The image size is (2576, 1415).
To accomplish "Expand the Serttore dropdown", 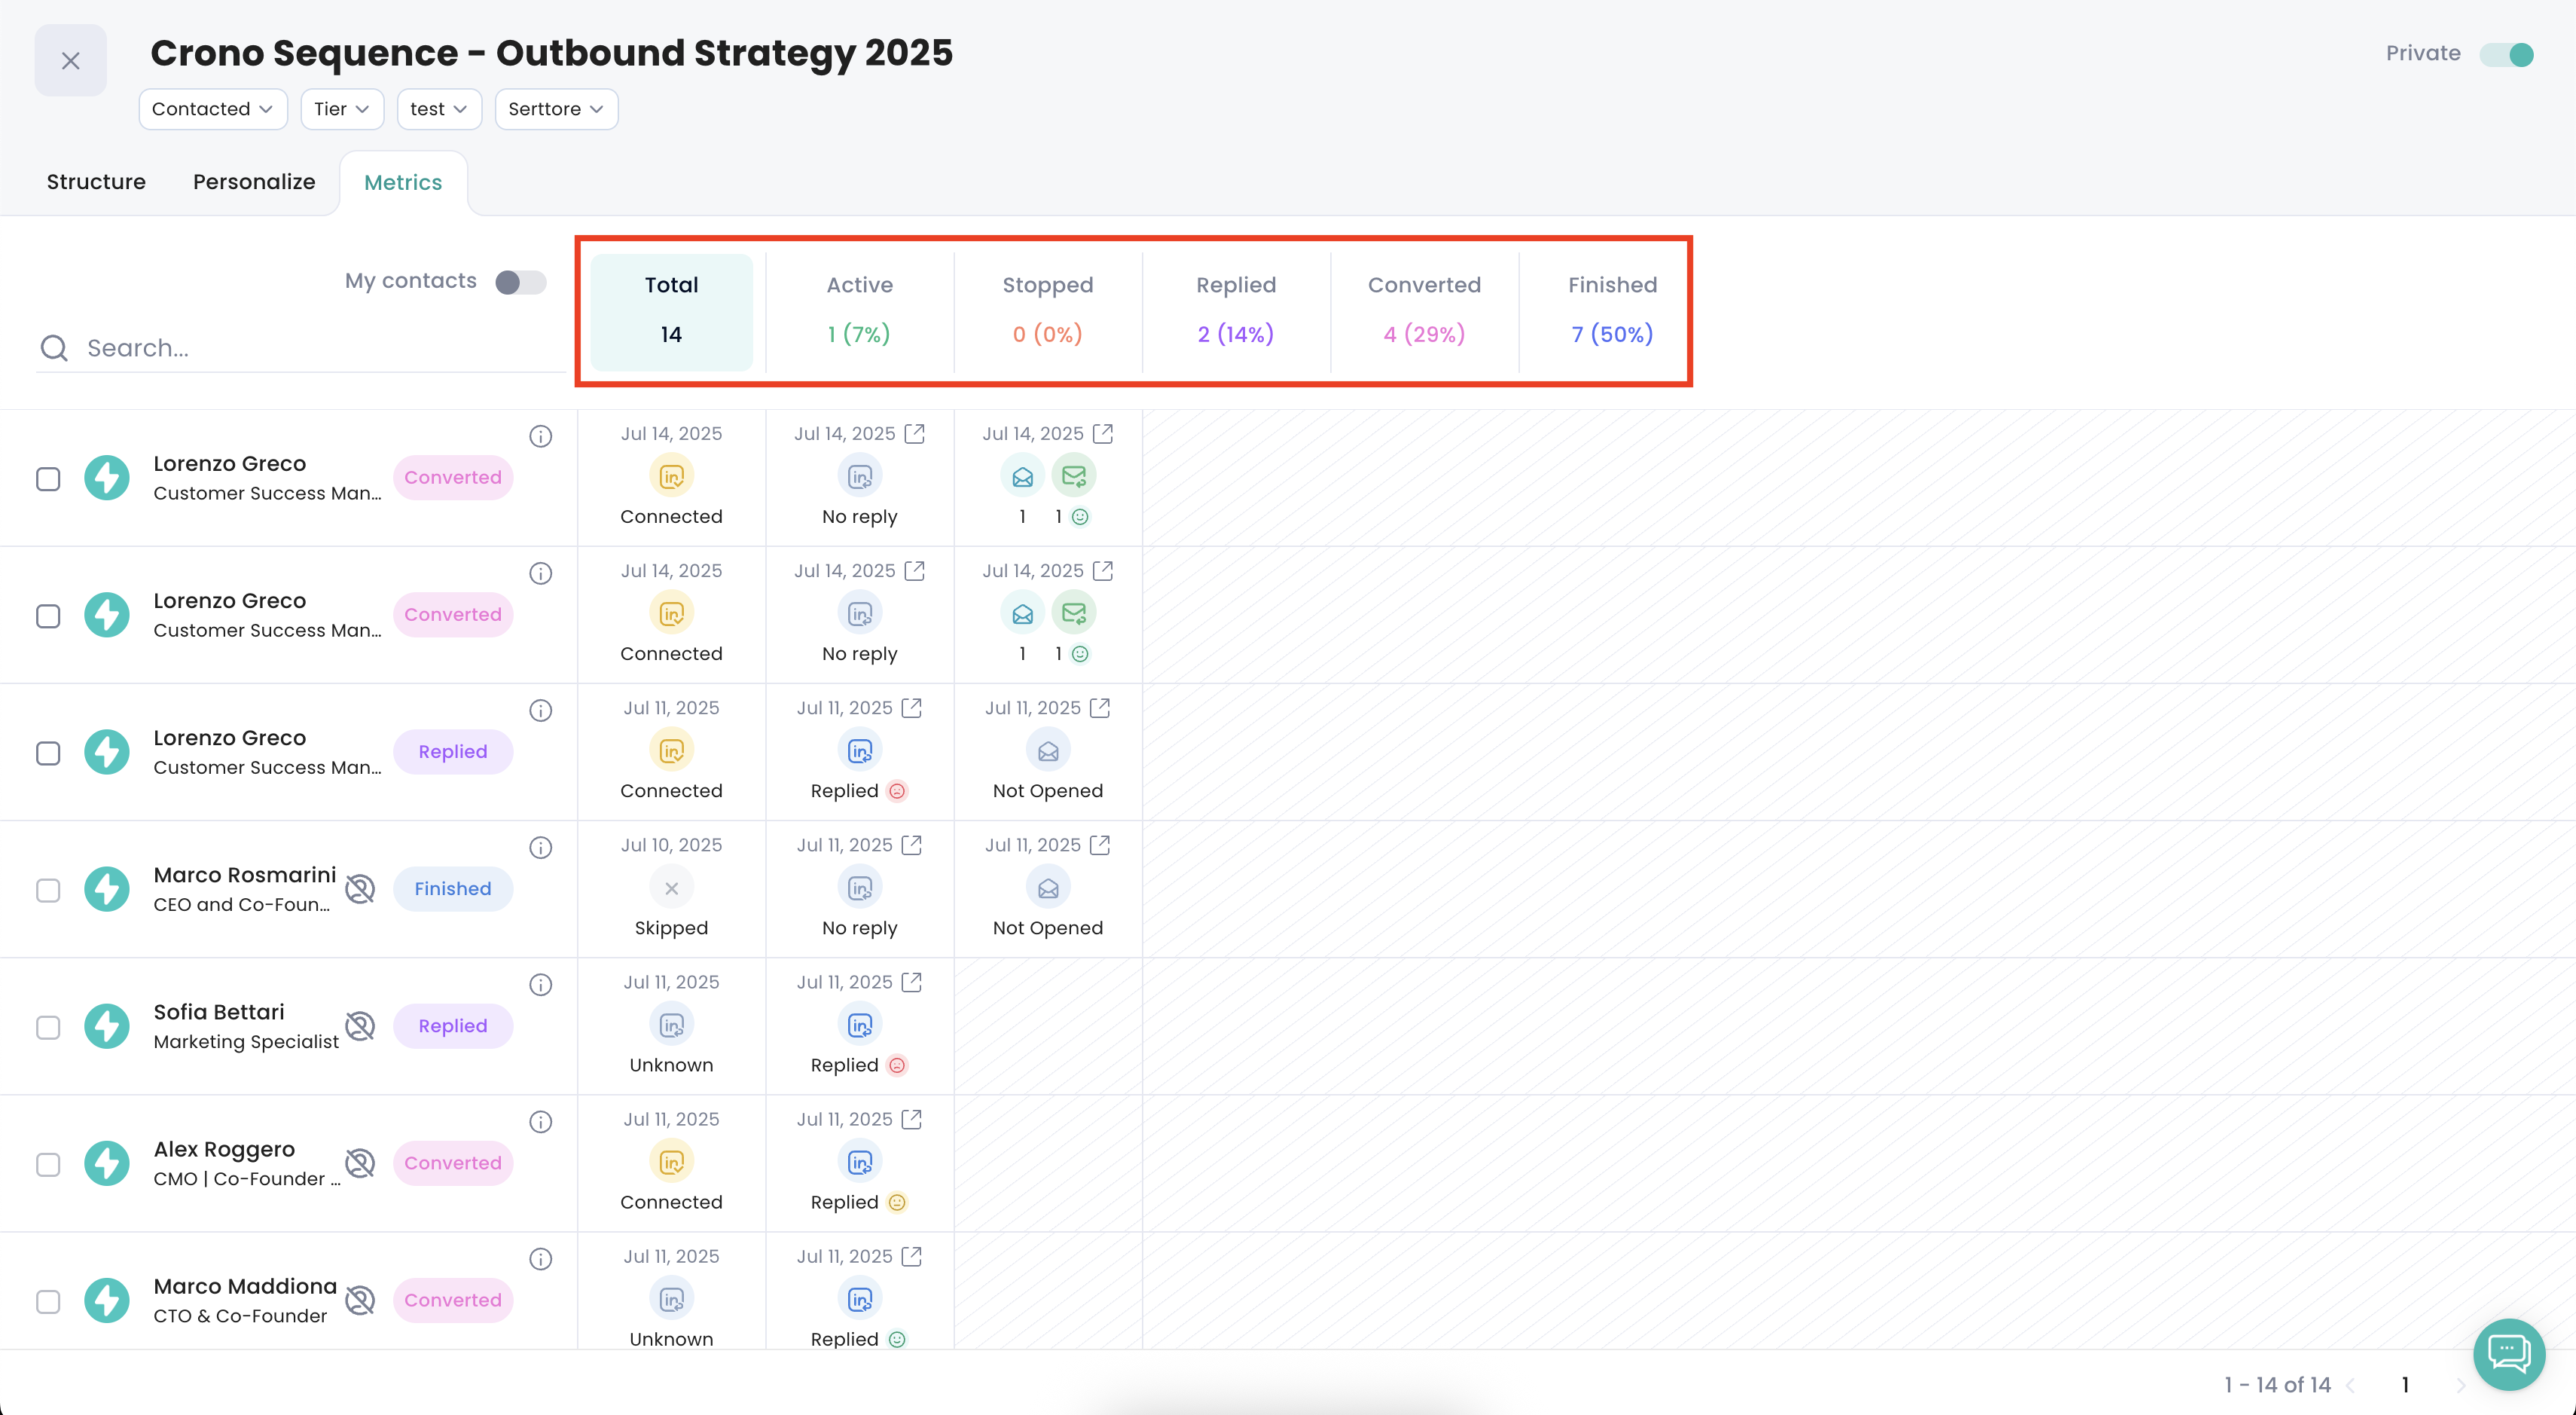I will point(555,109).
